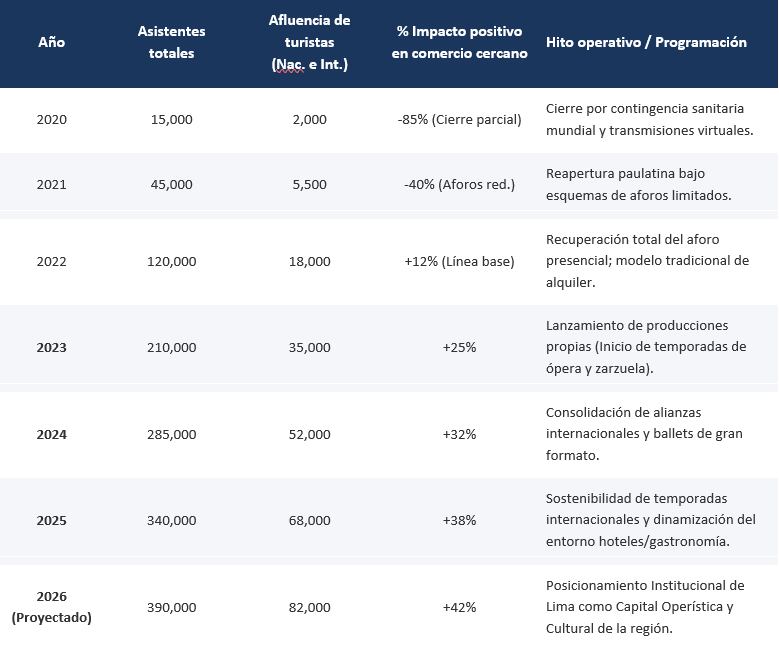Select the 'Reapertura paulatina bajo esquemas' text cell
Screen dimensions: 779x646
(x=638, y=184)
